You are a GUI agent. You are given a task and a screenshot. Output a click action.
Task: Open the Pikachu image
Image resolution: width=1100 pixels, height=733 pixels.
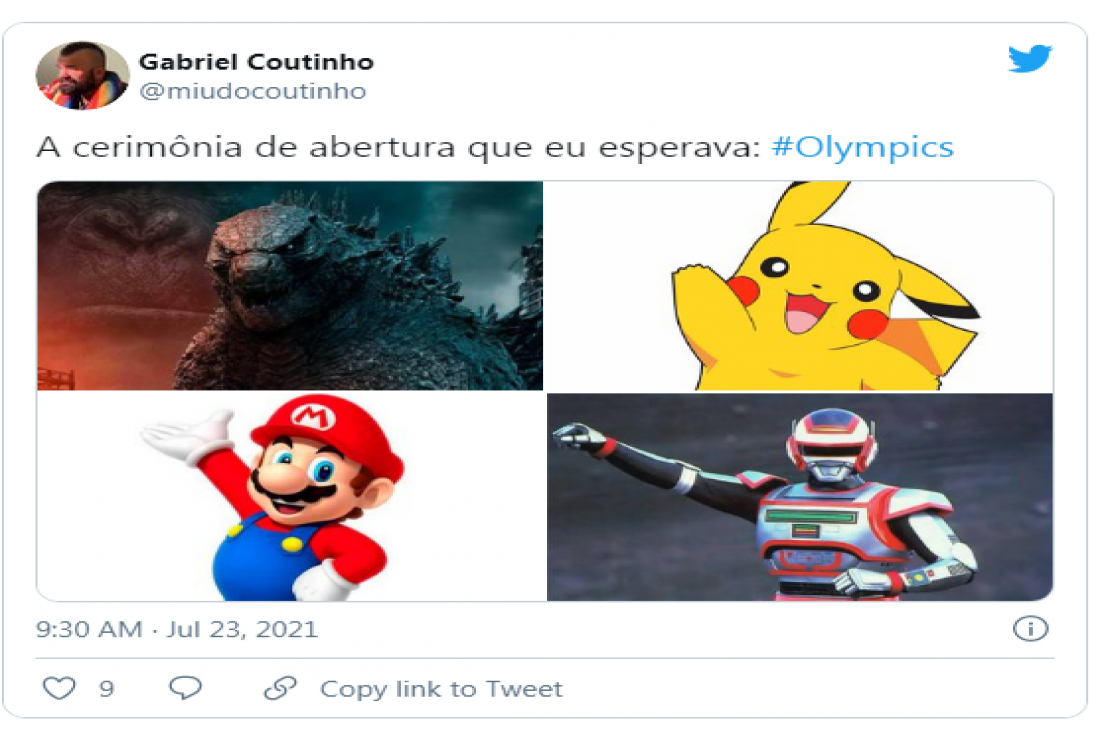coord(800,285)
